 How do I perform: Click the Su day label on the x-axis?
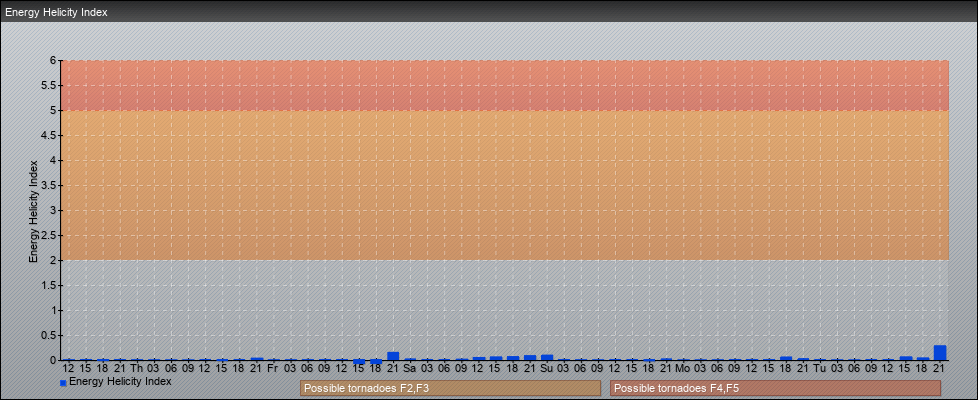point(547,369)
